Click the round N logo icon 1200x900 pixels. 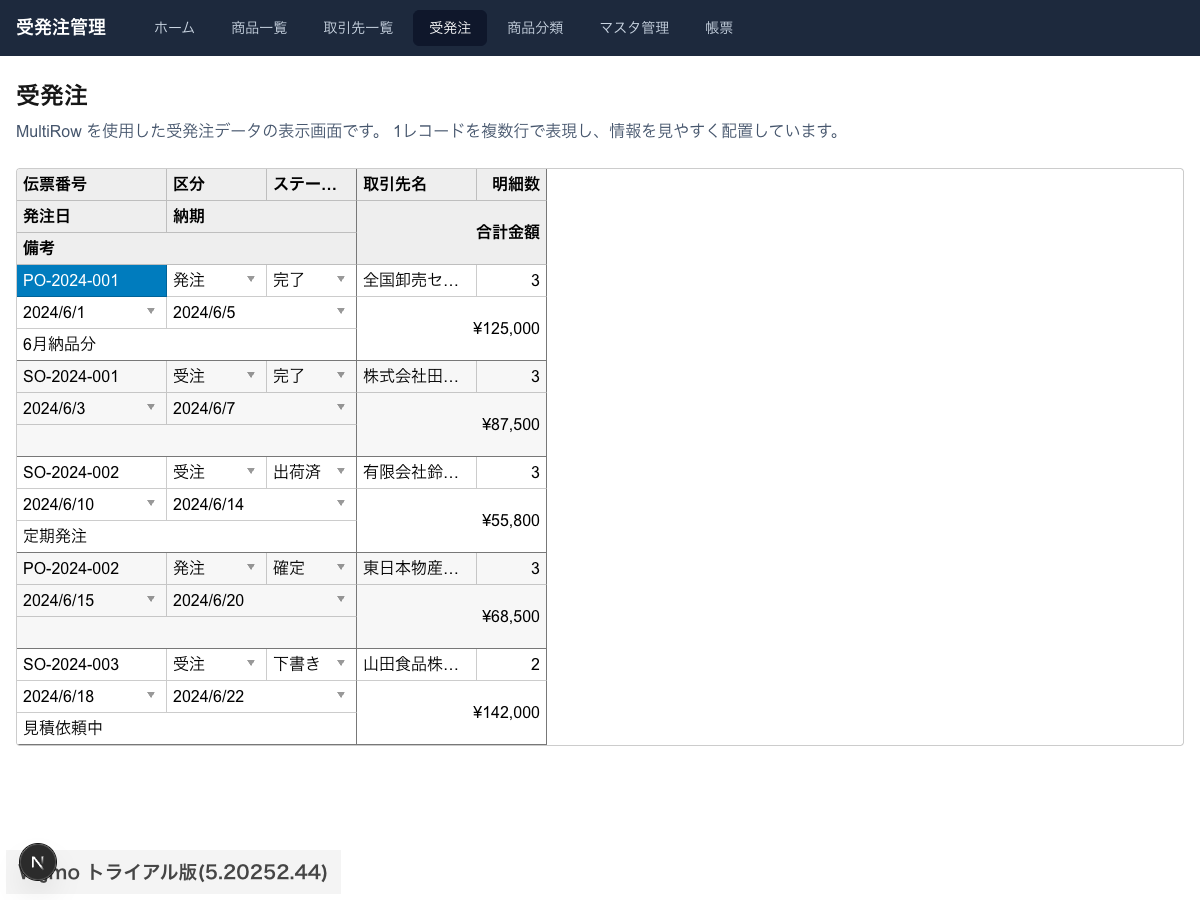coord(38,862)
